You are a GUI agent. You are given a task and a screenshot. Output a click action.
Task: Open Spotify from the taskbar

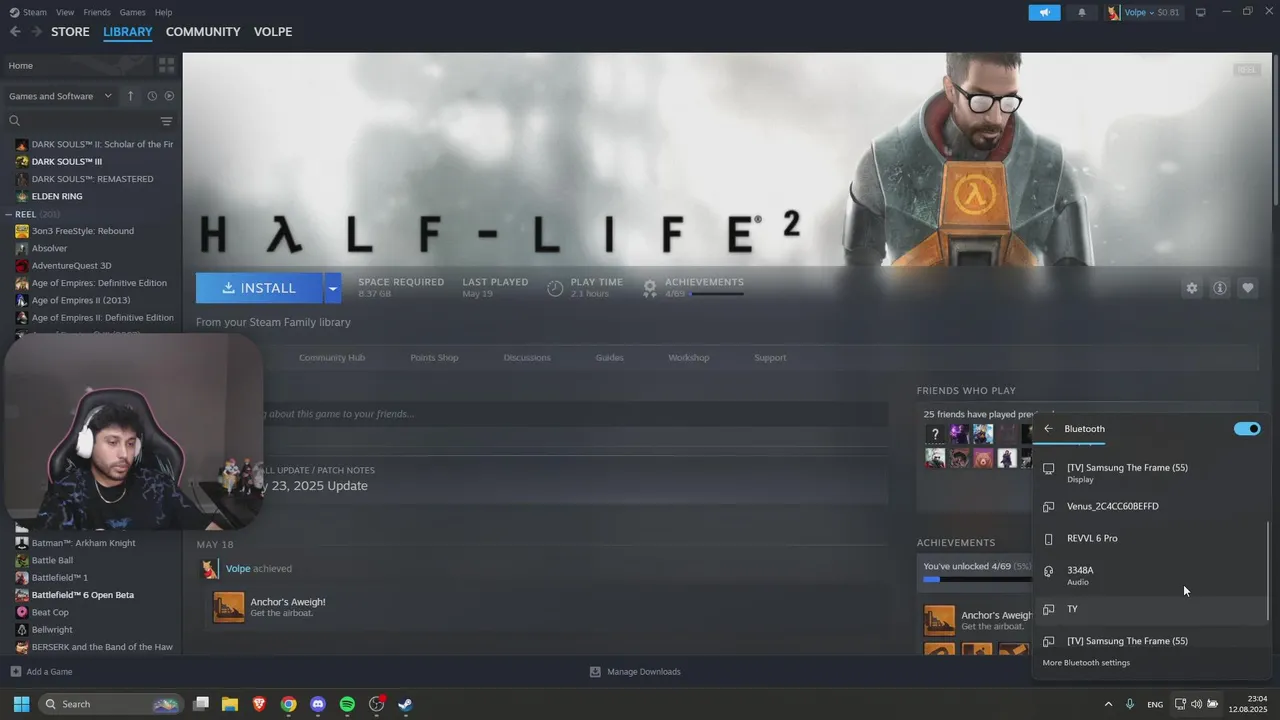click(347, 704)
